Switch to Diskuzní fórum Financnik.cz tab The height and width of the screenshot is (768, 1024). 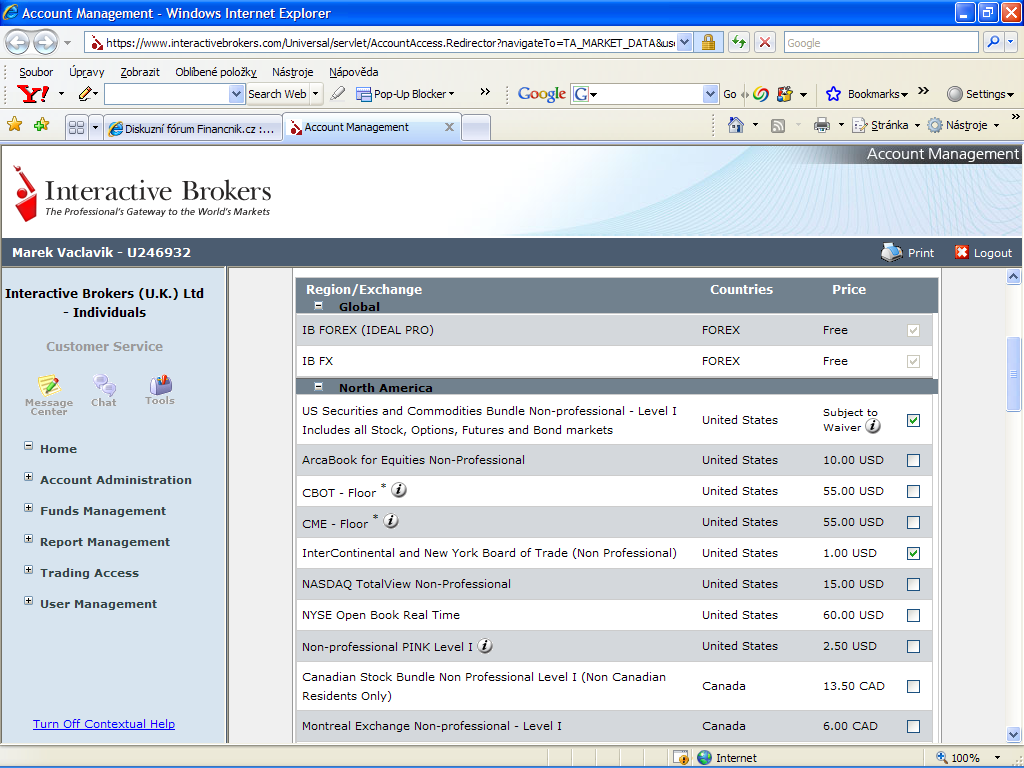[x=193, y=128]
